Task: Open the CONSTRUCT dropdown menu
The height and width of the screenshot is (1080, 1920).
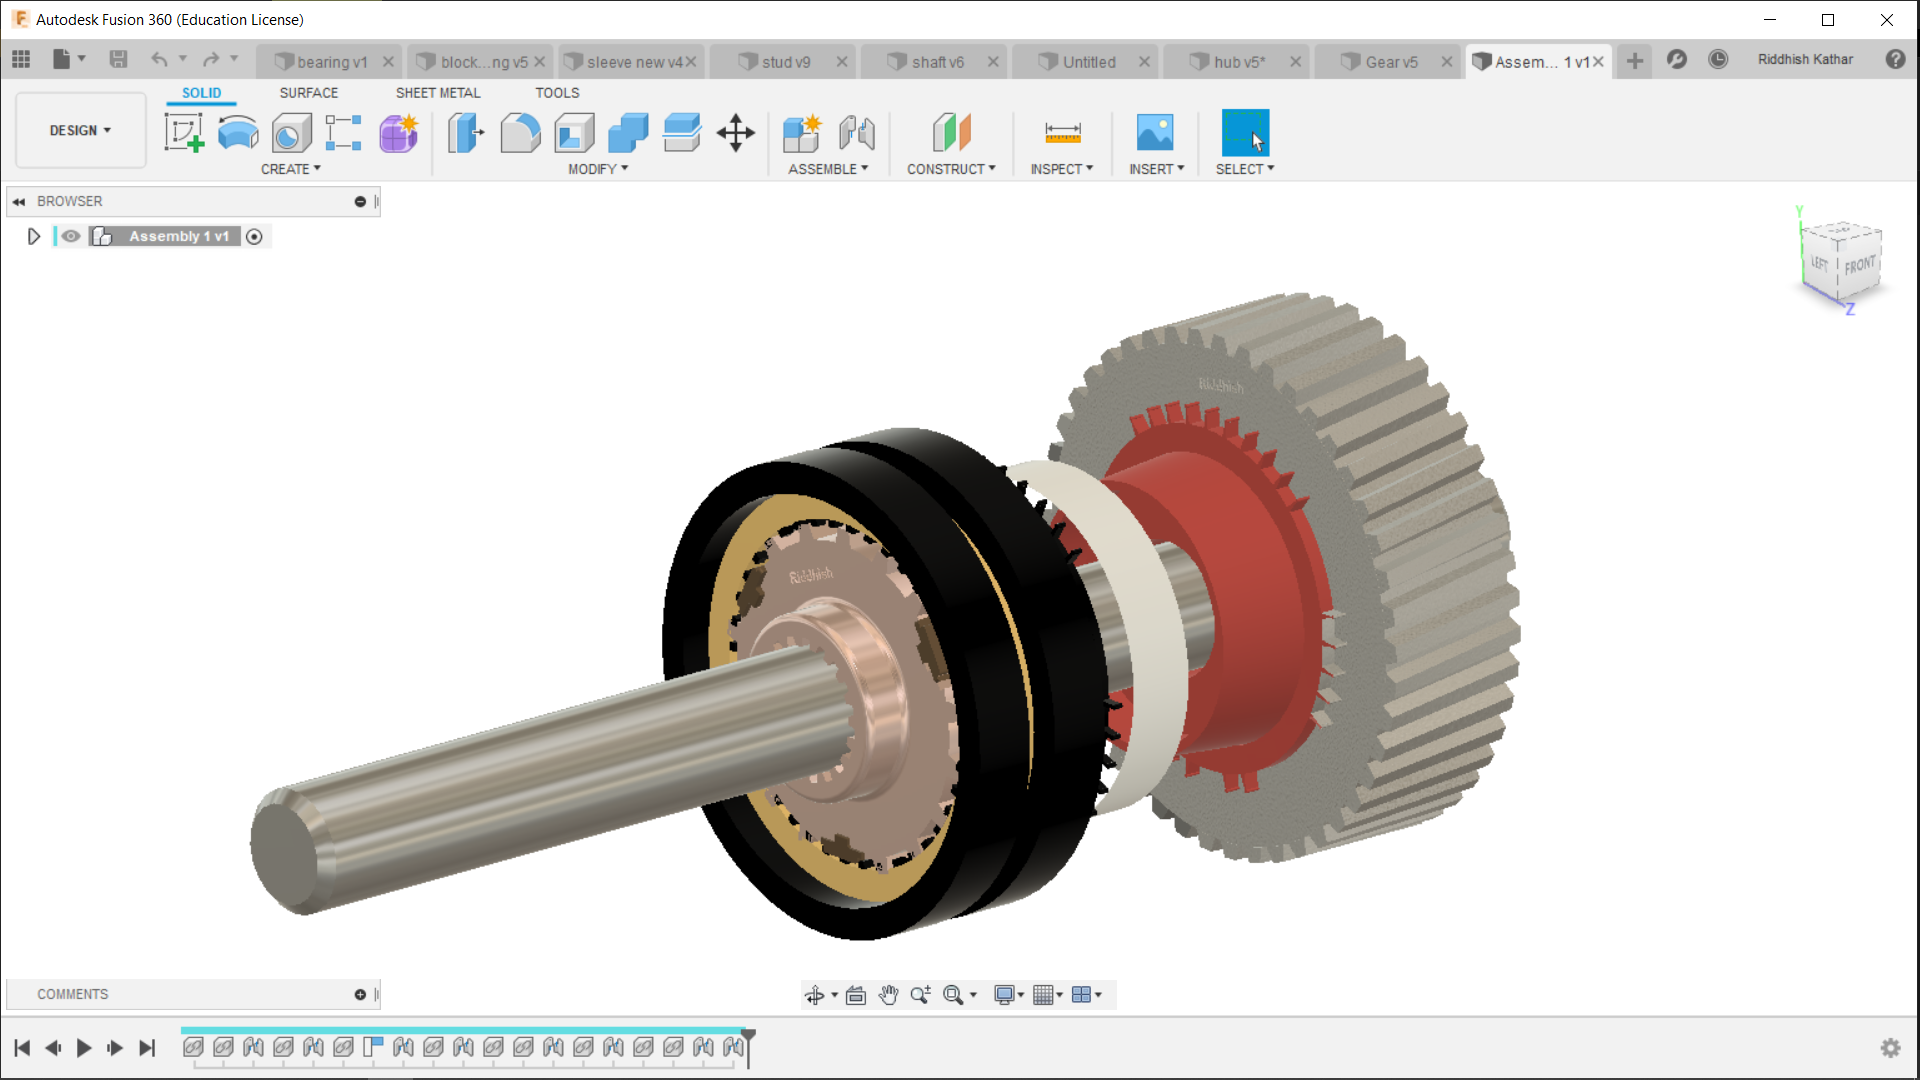Action: point(951,169)
